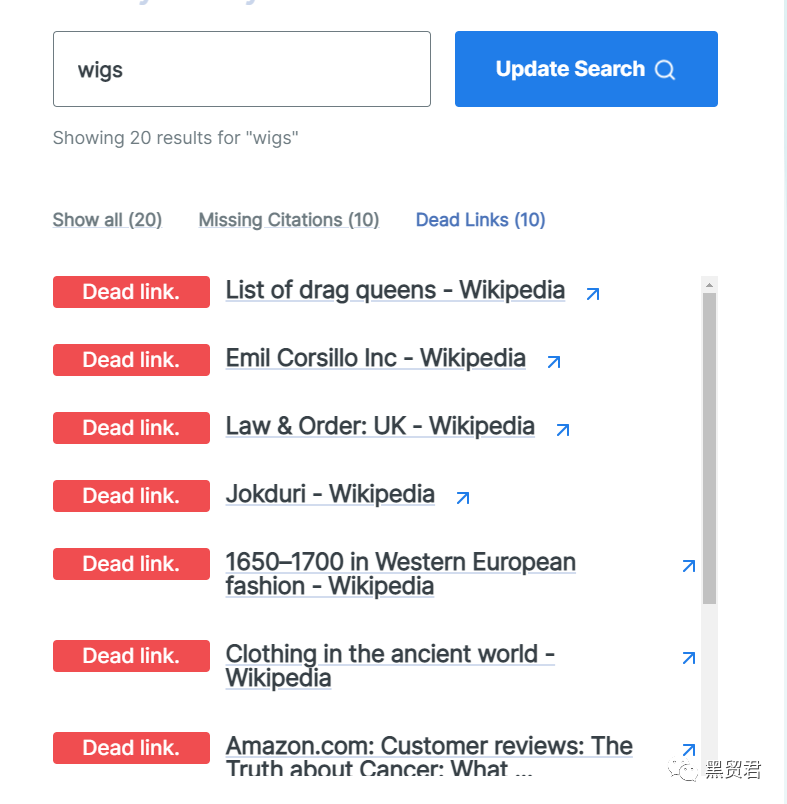Click the results list scrollbar thumb
Viewport: 787px width, 804px height.
coord(709,450)
